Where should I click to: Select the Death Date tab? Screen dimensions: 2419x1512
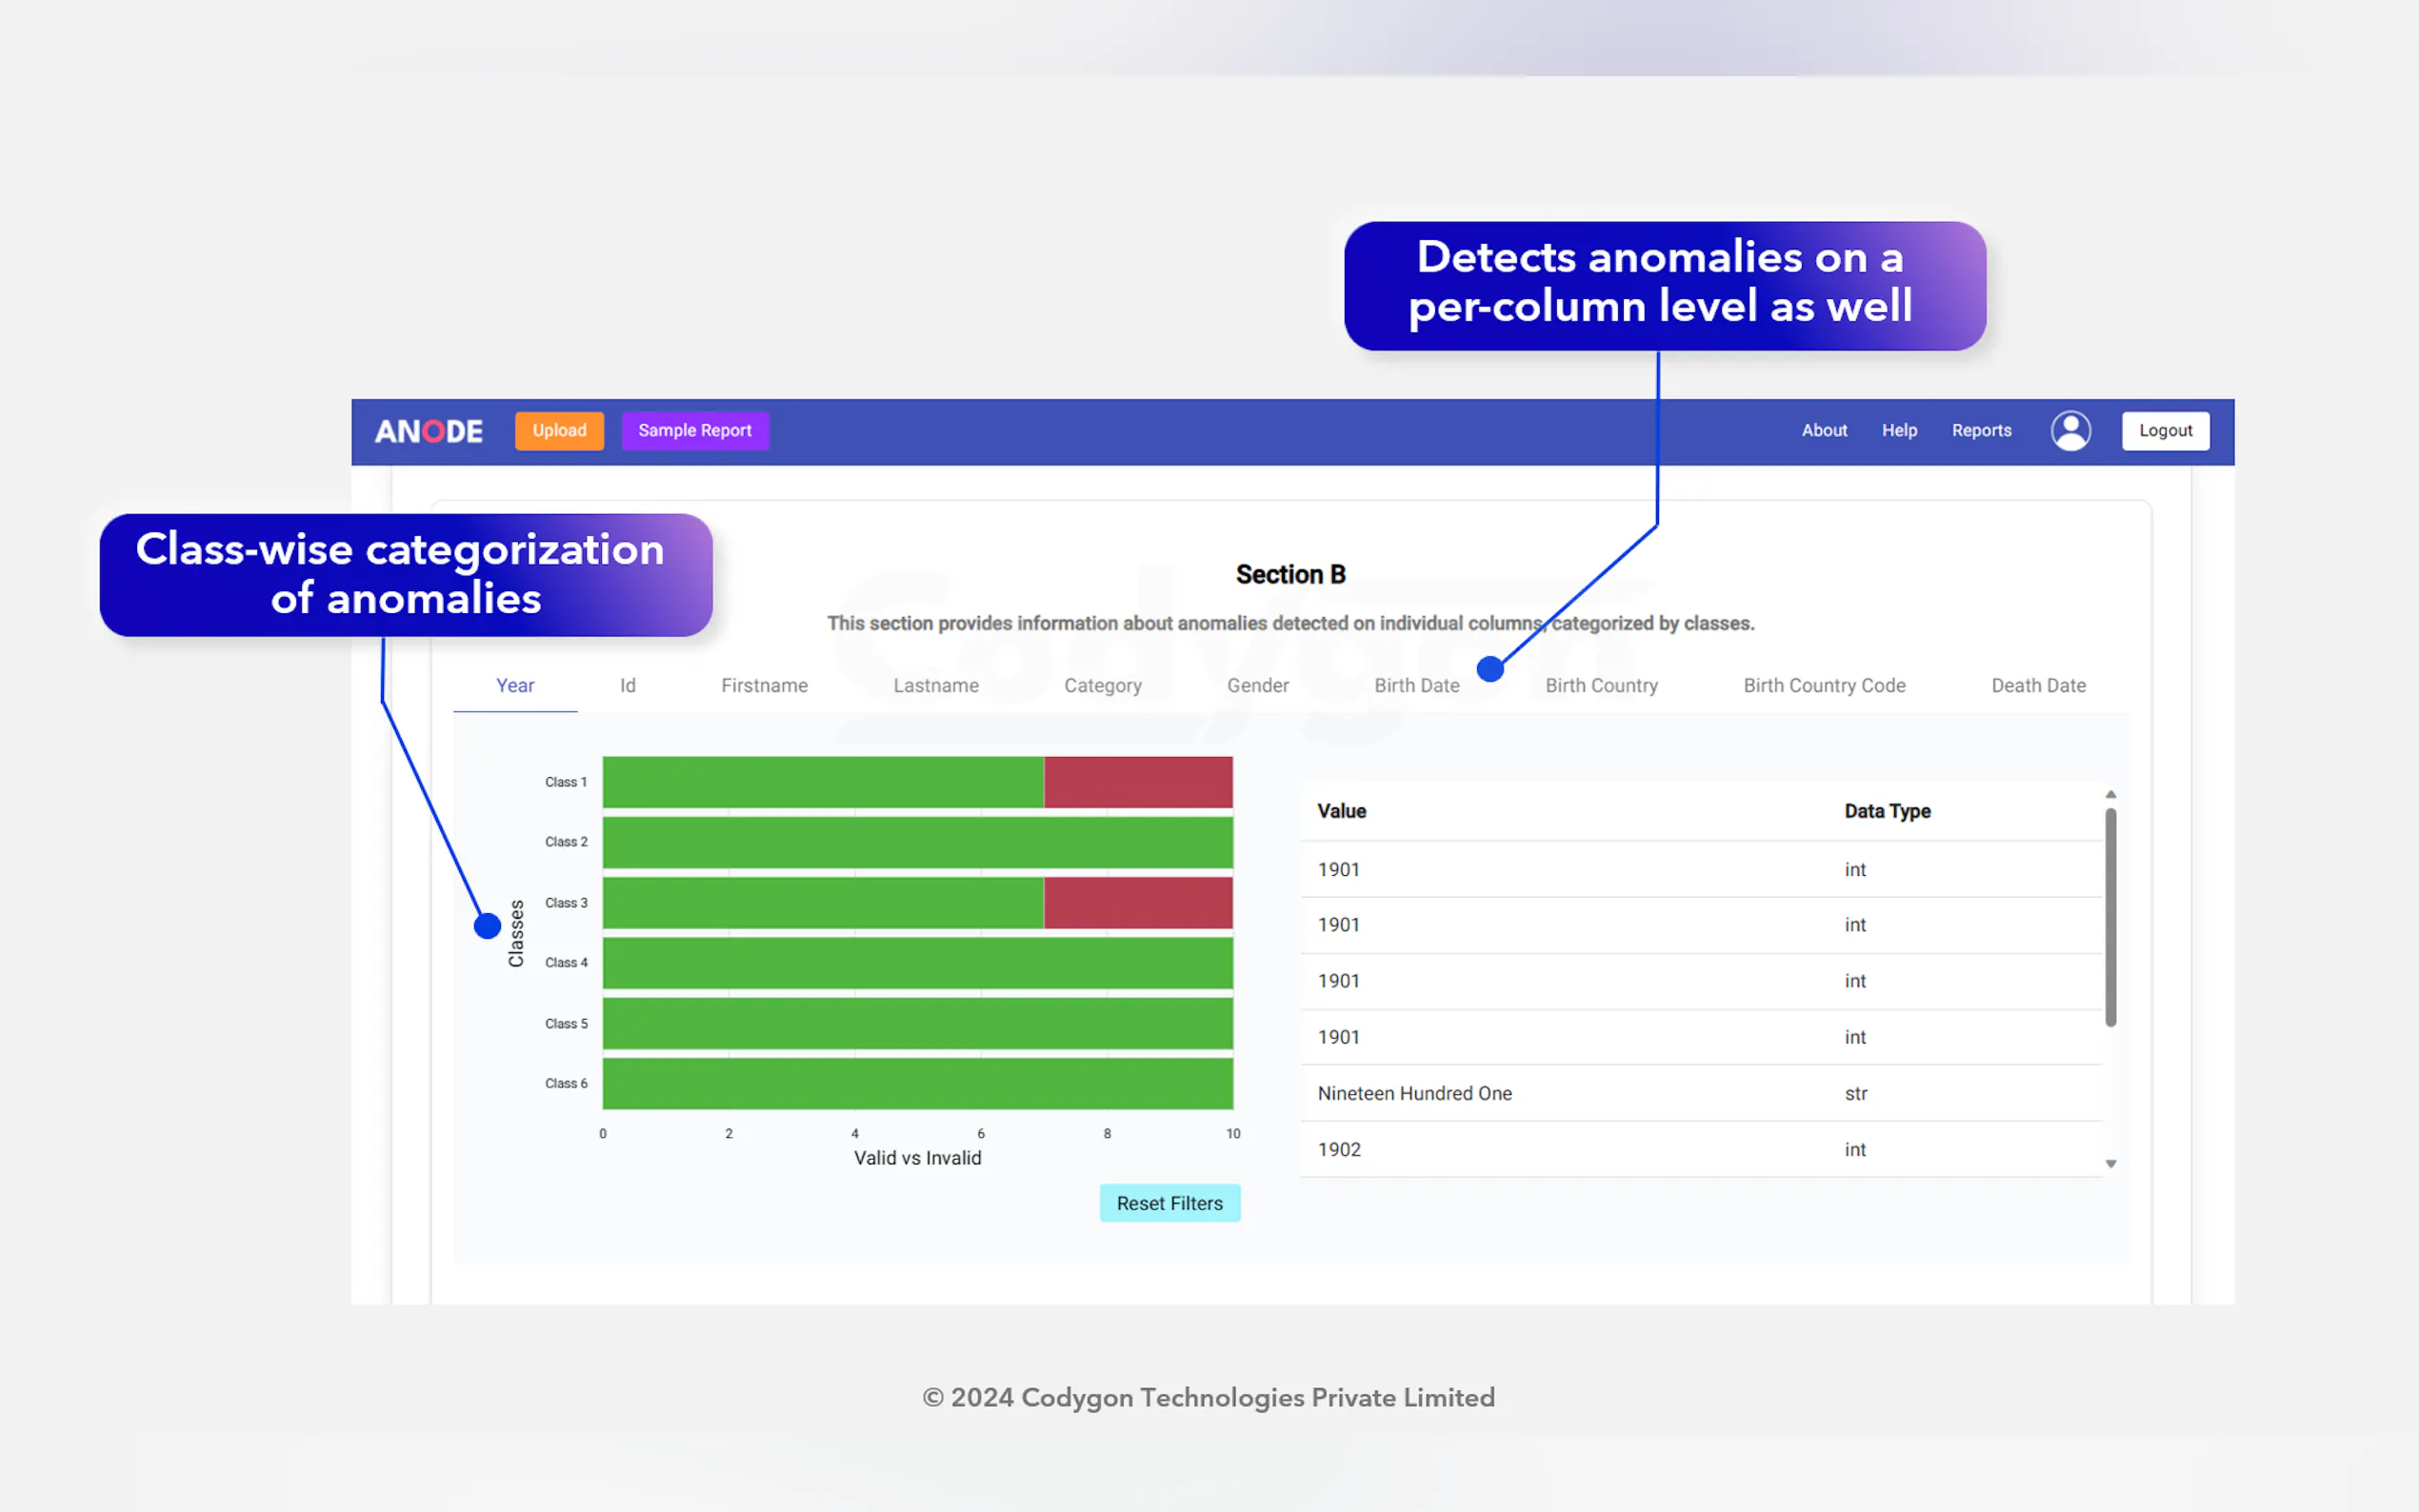point(2037,685)
